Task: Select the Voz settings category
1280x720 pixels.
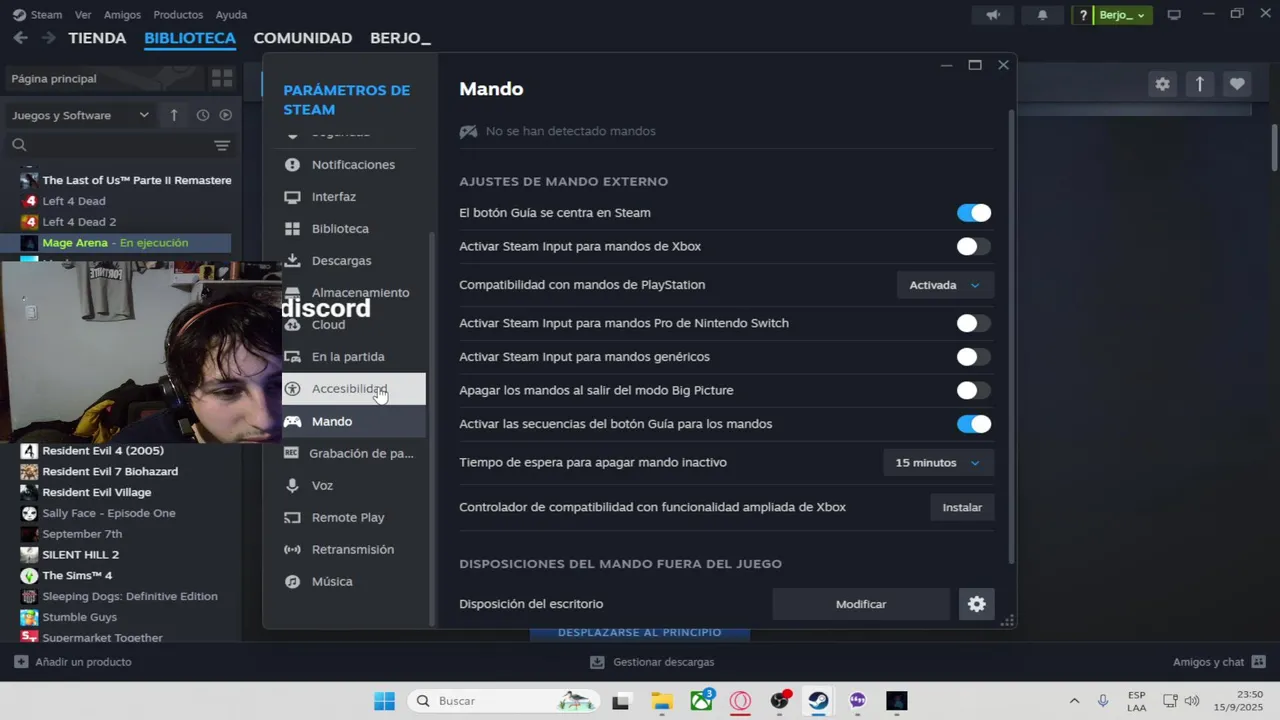Action: tap(353, 485)
